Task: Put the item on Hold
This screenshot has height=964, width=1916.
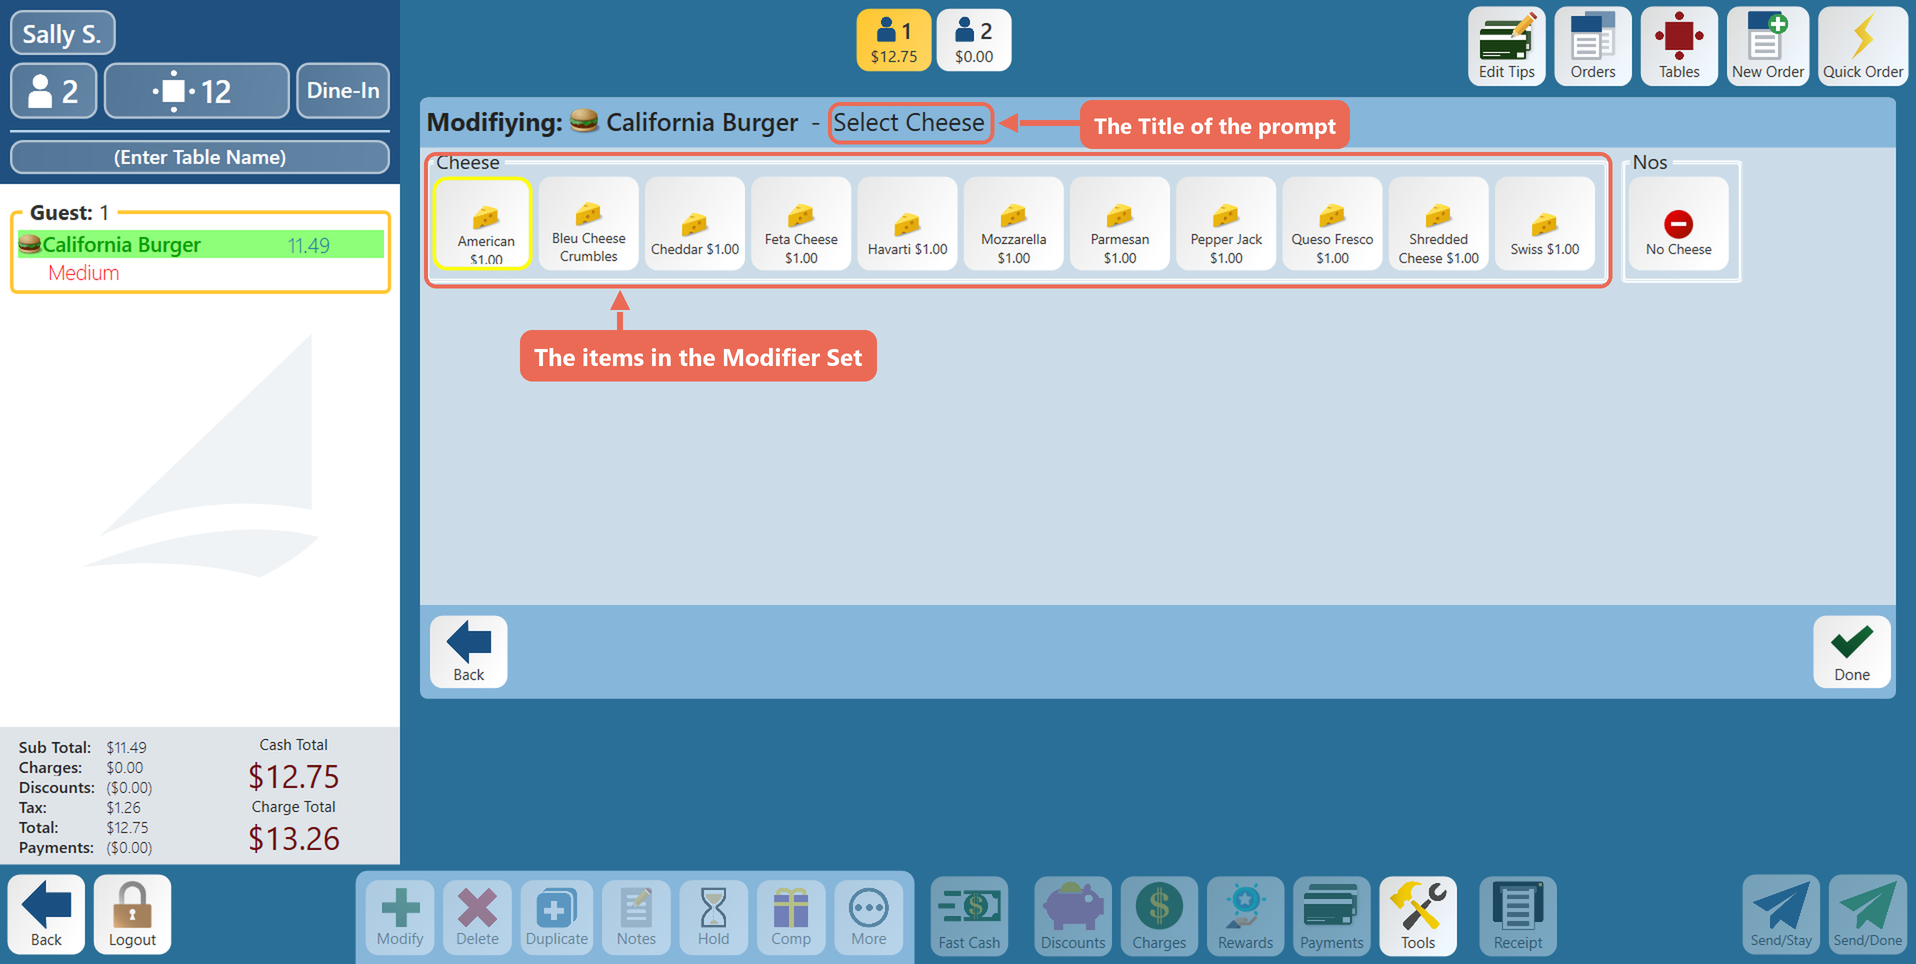Action: click(713, 917)
